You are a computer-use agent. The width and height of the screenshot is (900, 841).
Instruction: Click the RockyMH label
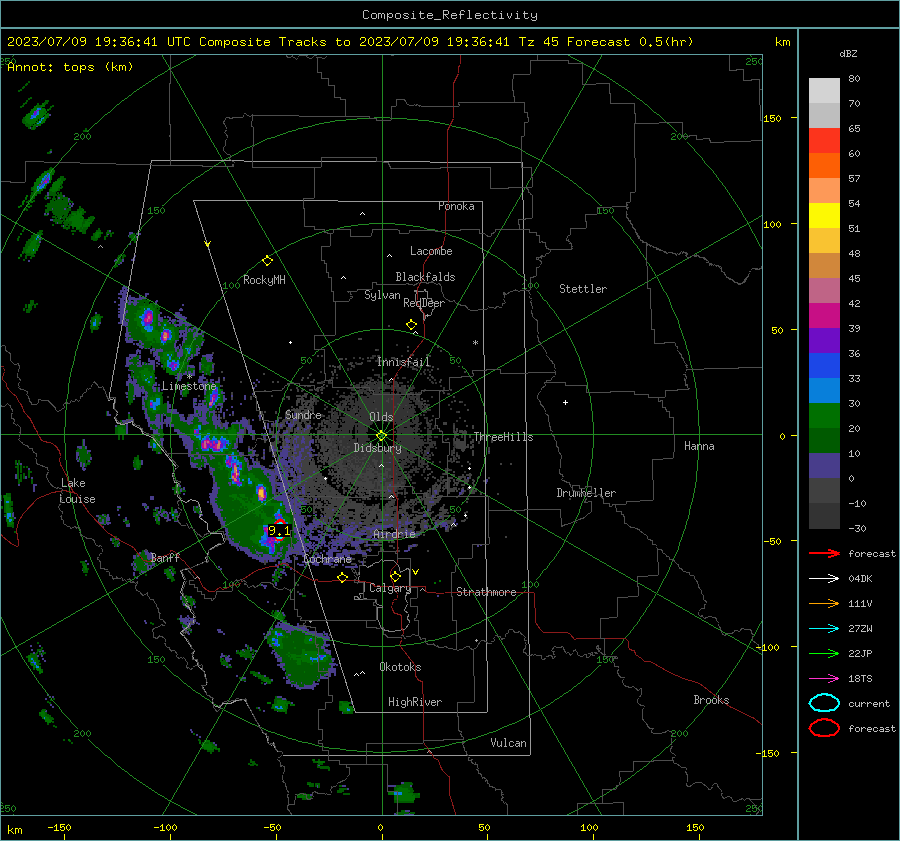click(x=264, y=280)
